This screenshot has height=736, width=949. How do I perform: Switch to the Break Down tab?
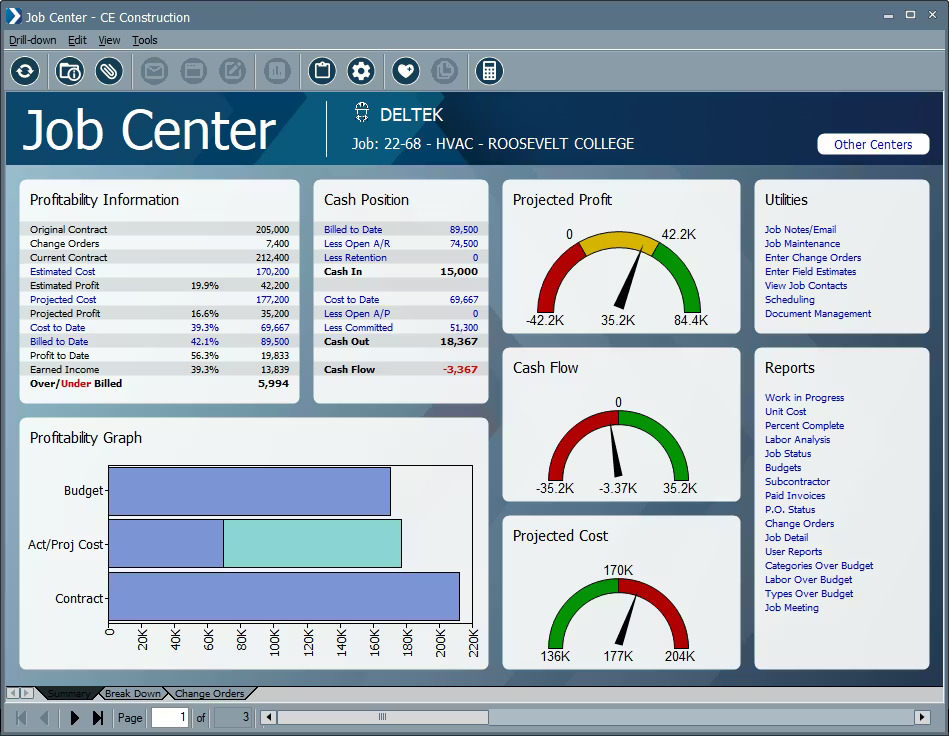point(132,693)
